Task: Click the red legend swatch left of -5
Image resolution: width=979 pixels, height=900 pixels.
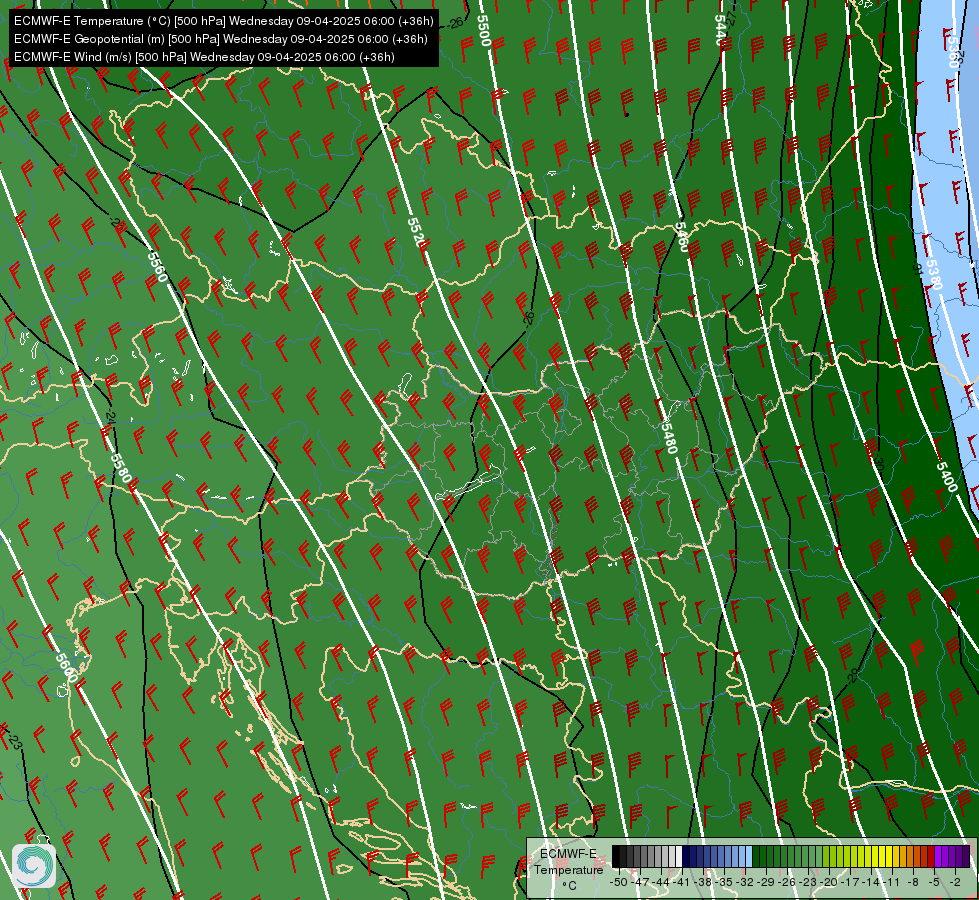Action: coord(931,856)
